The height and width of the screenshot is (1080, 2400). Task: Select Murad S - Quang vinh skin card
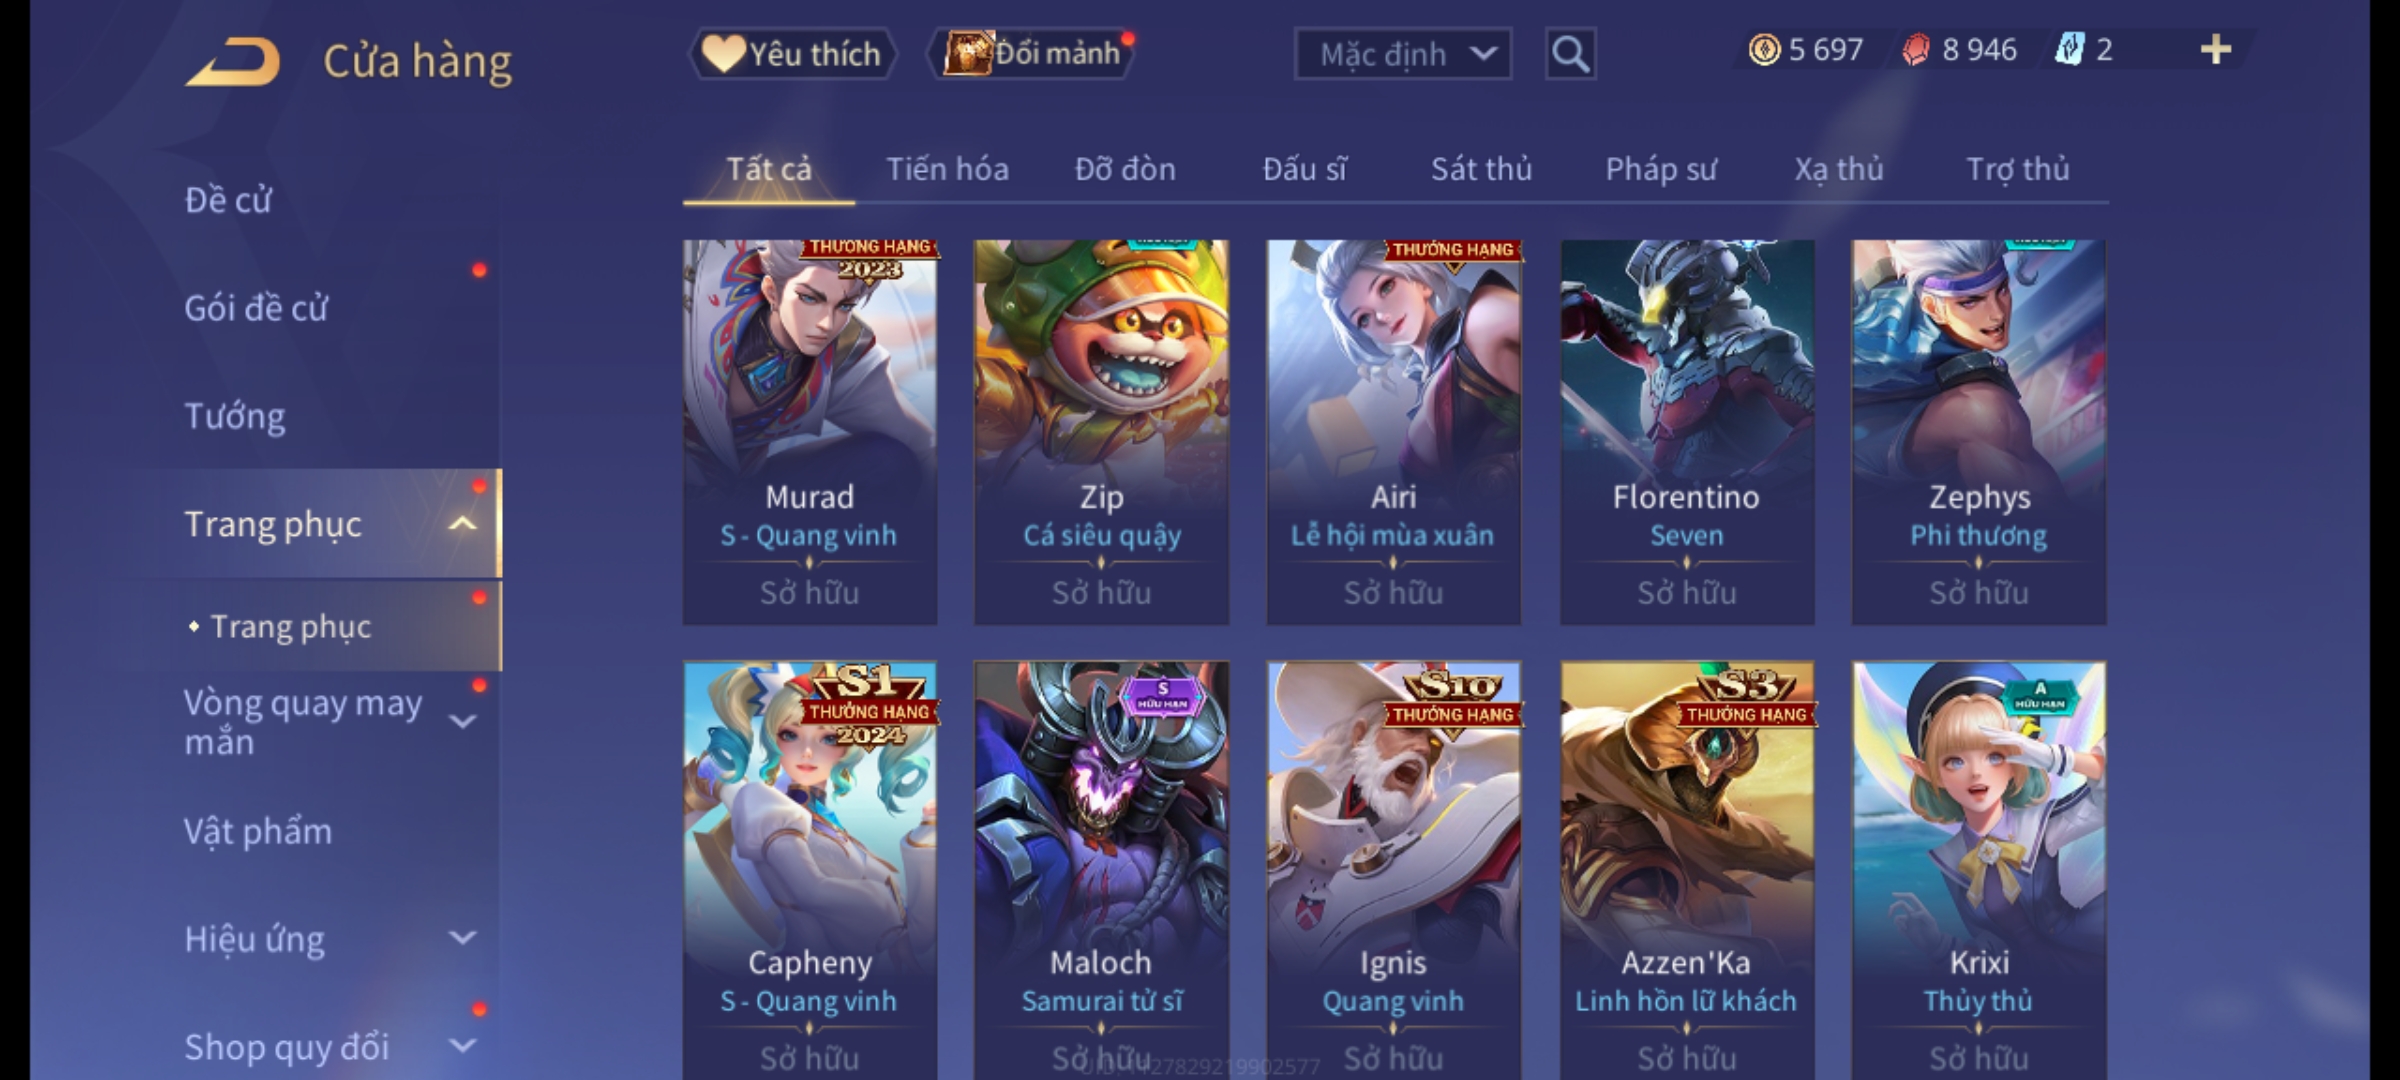[810, 432]
